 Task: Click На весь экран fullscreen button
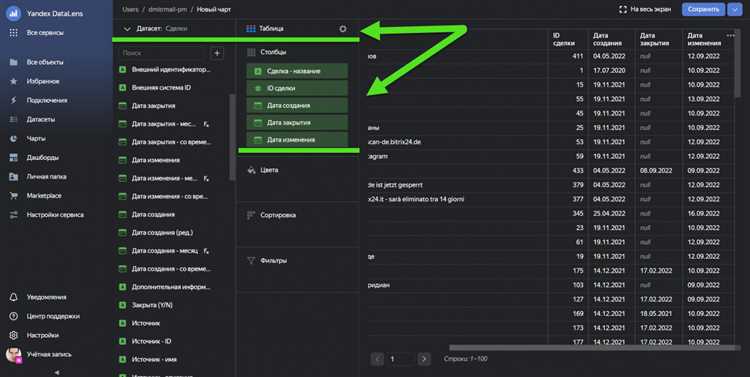(x=645, y=9)
